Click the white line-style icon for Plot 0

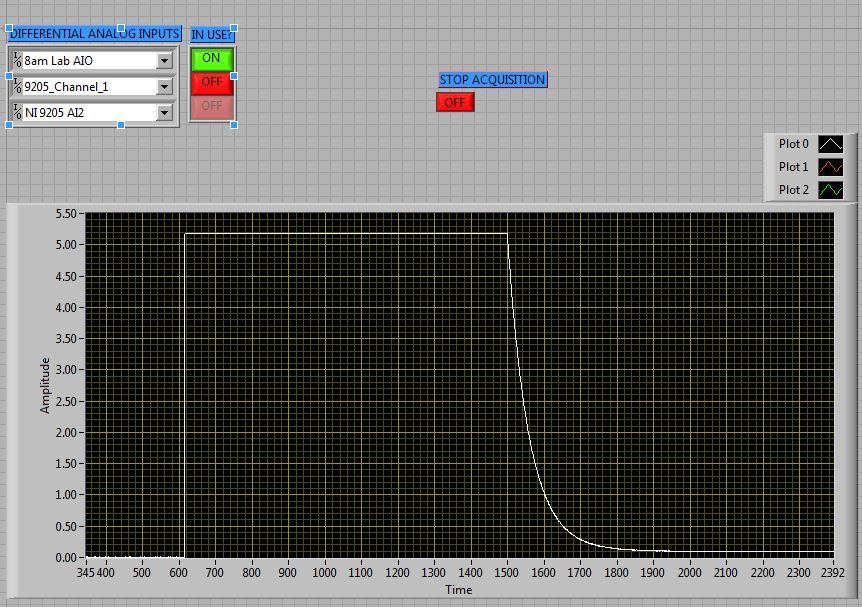coord(829,144)
